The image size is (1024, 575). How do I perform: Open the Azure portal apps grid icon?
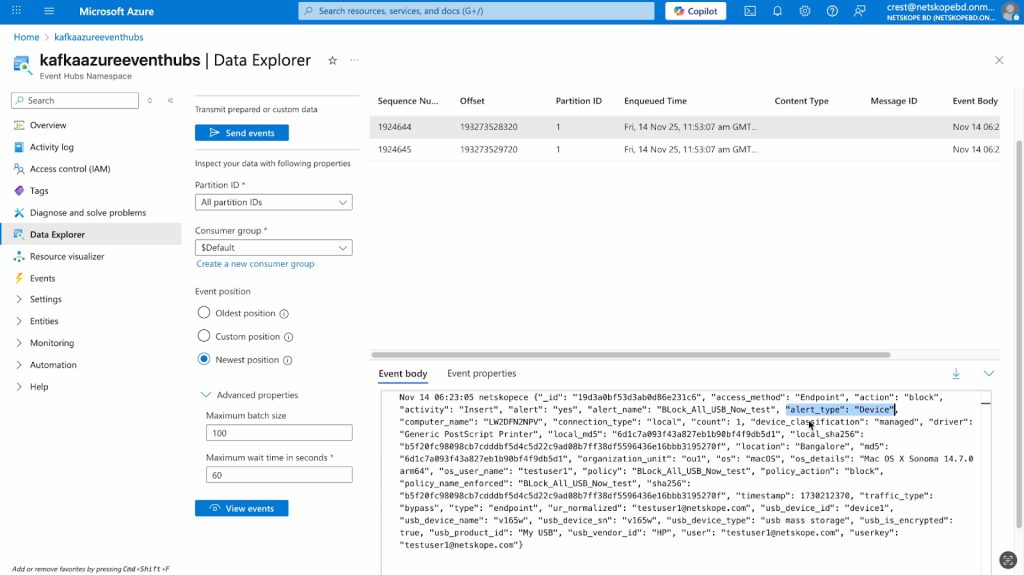tap(16, 10)
